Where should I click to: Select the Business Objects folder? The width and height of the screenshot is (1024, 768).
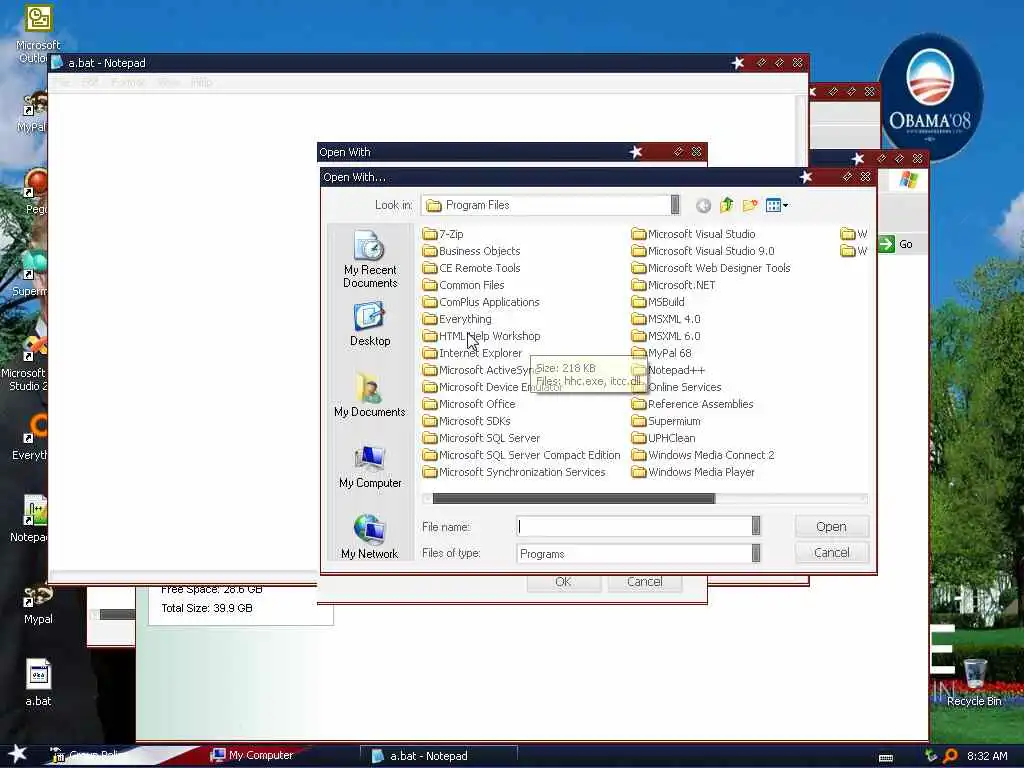[x=472, y=251]
